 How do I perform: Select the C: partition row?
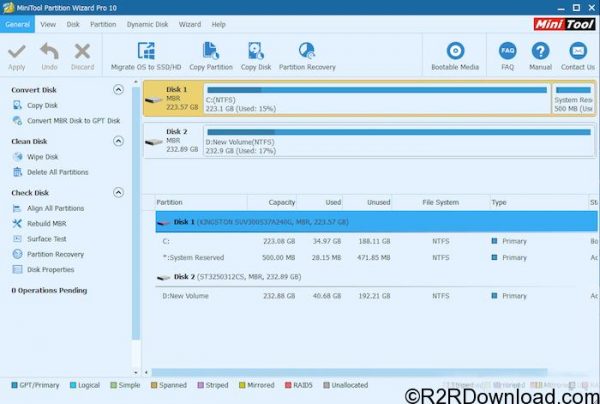tap(376, 241)
